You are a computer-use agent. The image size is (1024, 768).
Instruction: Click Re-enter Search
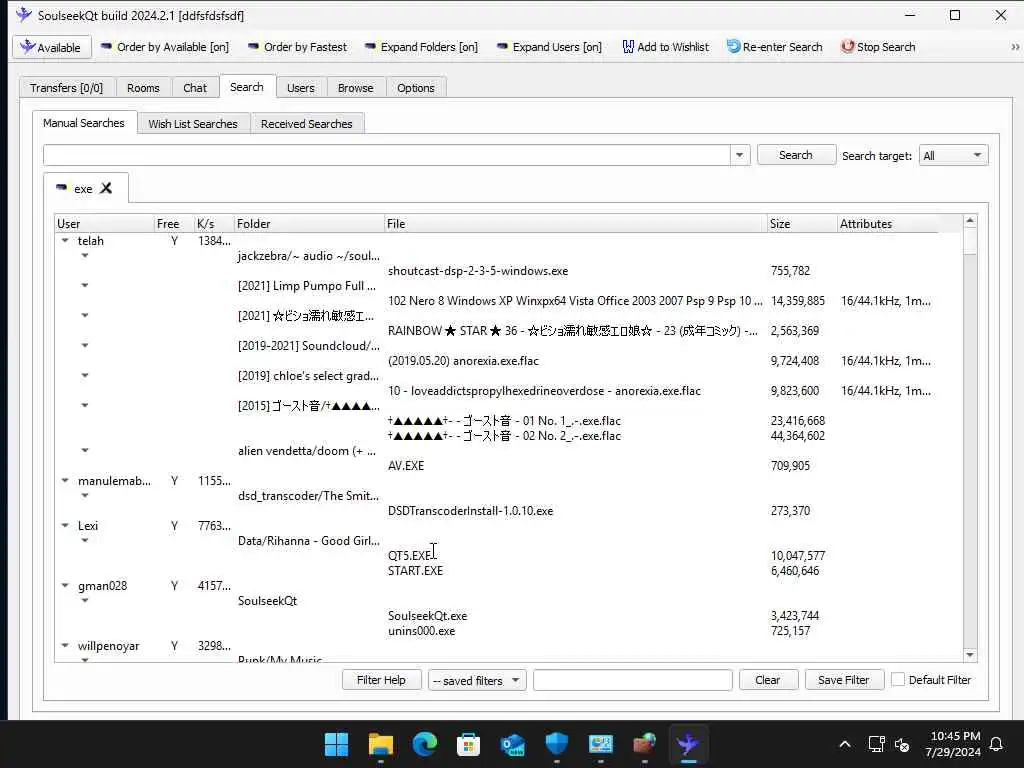[775, 47]
